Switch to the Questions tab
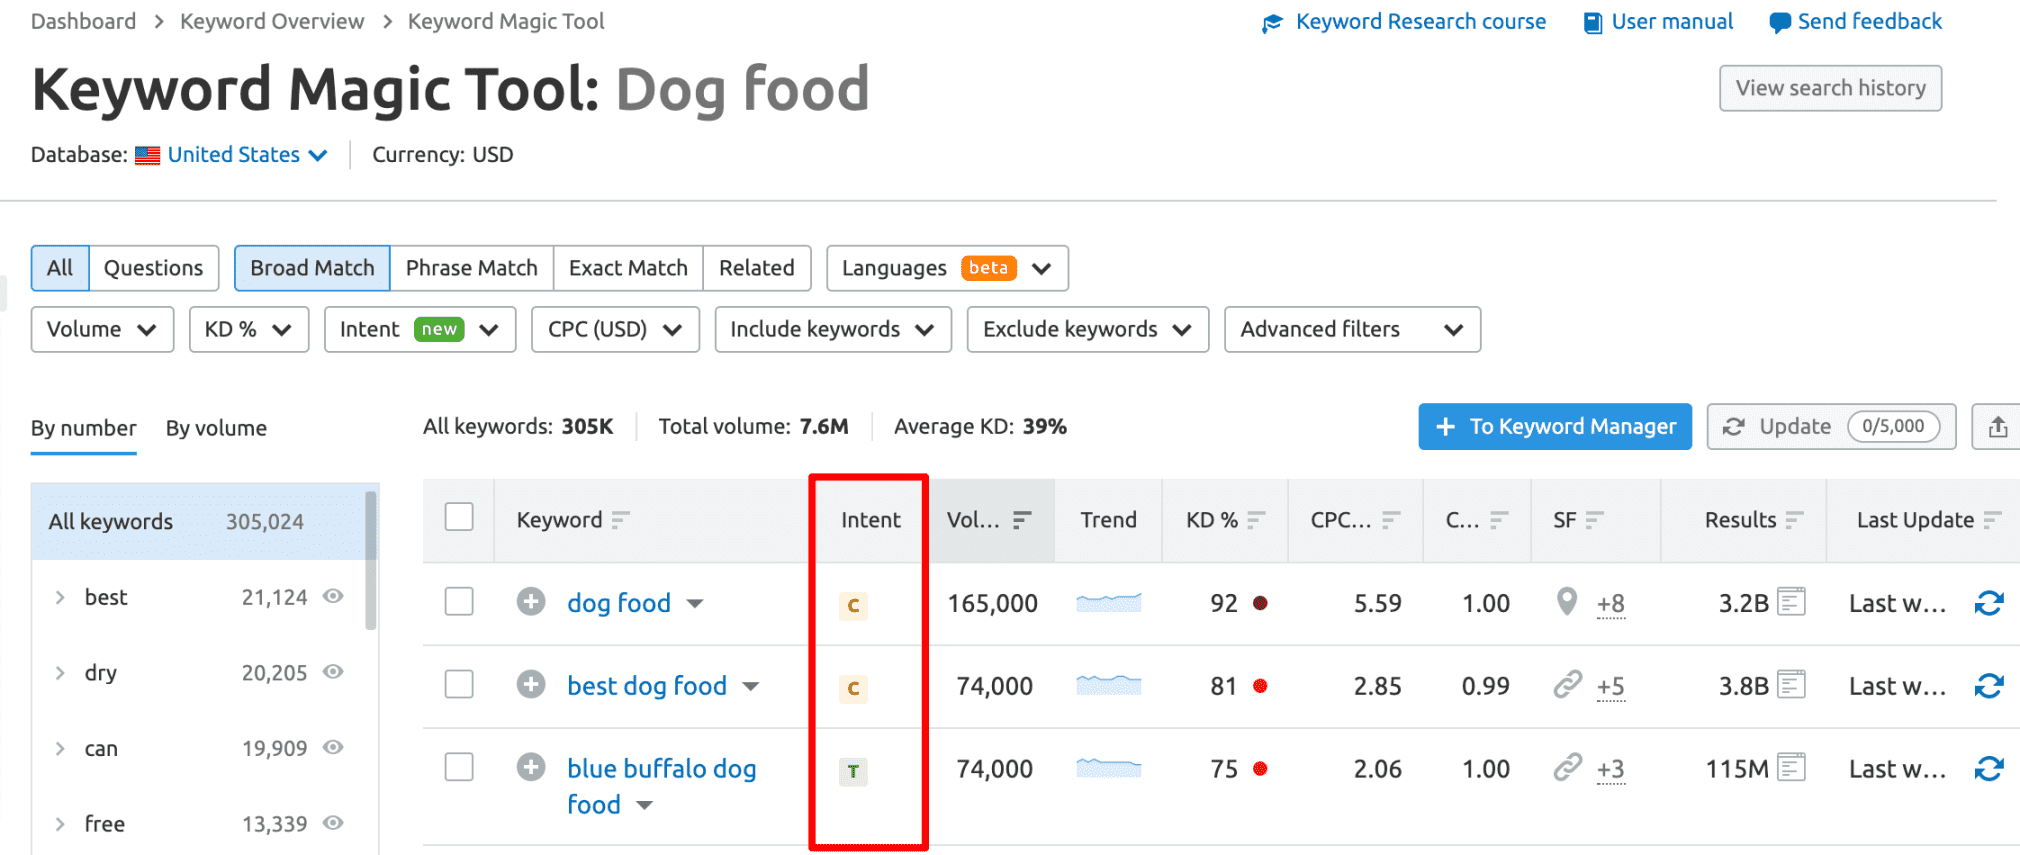The width and height of the screenshot is (2020, 855). (154, 268)
